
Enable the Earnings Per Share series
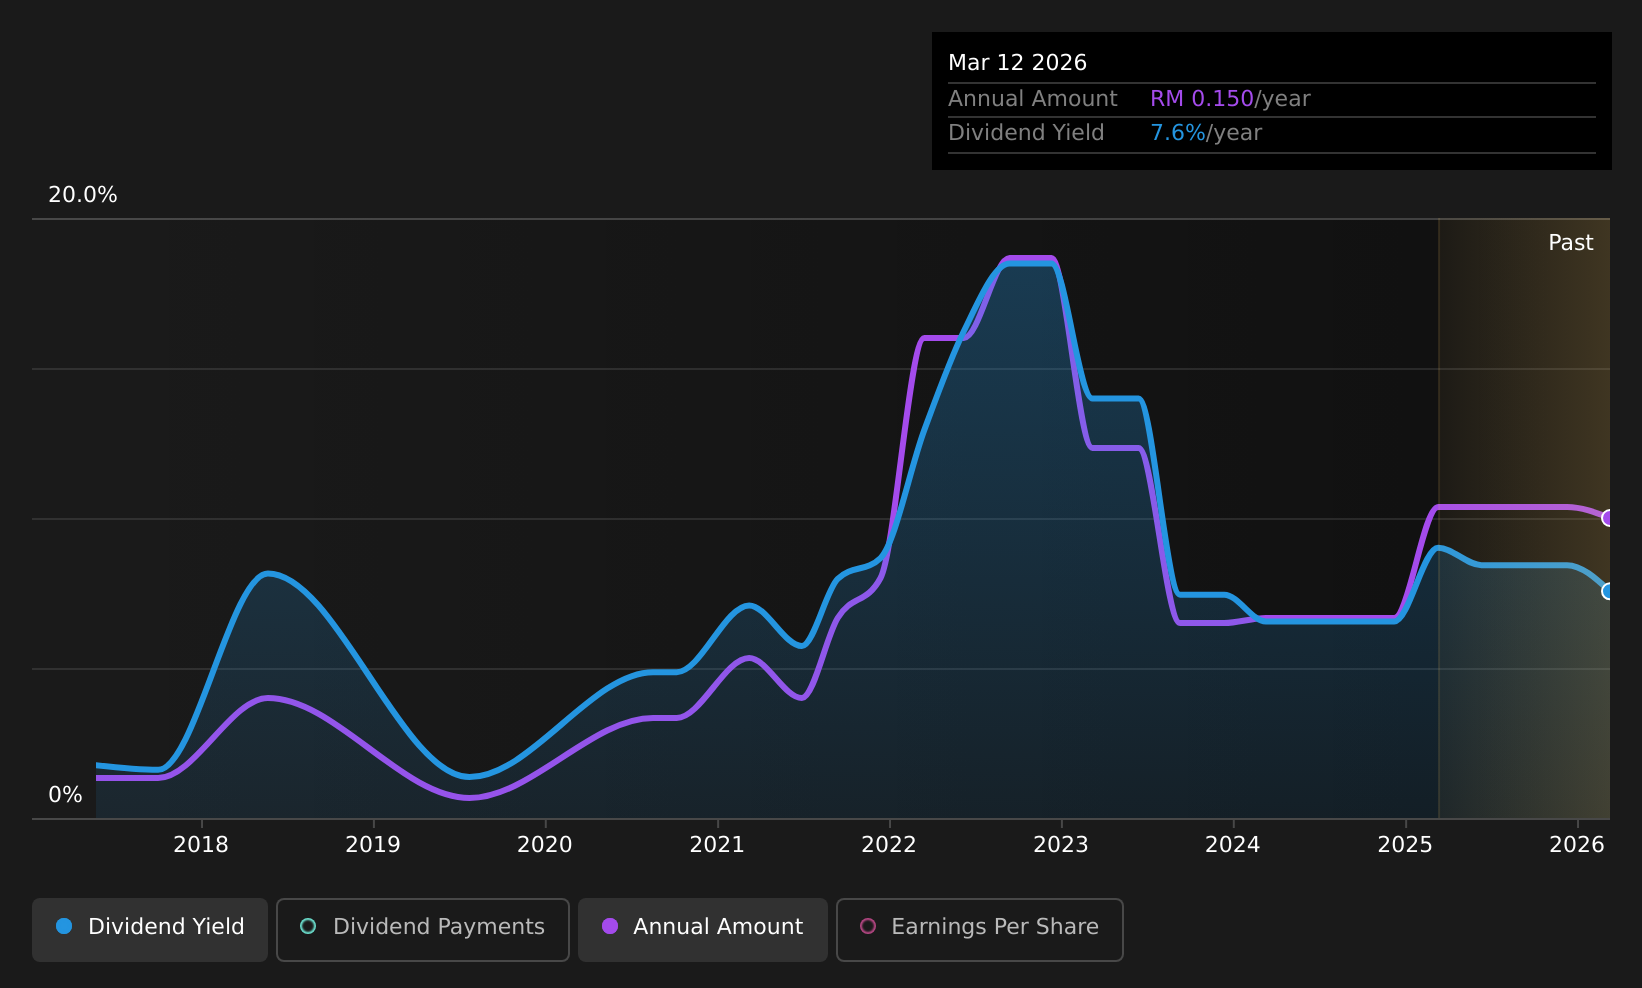[980, 930]
